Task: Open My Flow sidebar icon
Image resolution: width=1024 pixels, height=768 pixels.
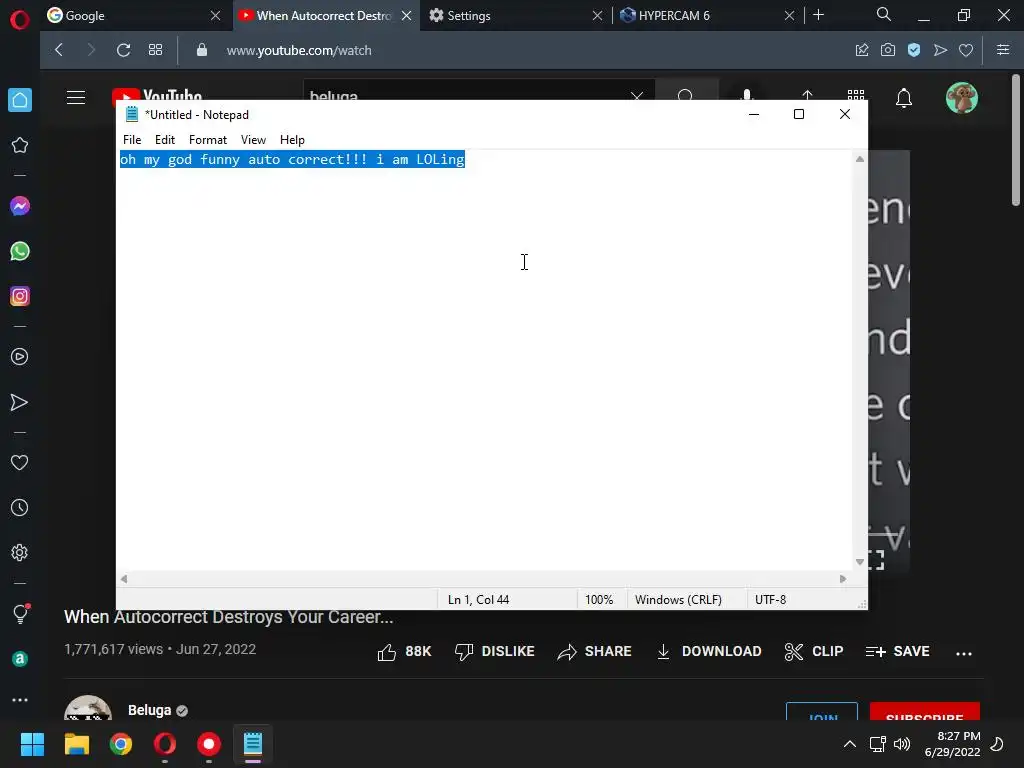Action: pyautogui.click(x=20, y=402)
